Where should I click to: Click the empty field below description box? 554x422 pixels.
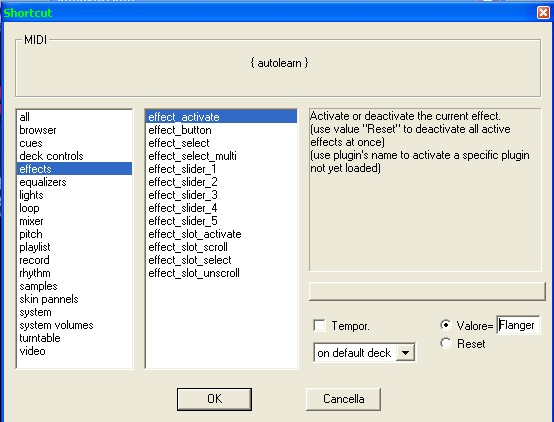[427, 291]
